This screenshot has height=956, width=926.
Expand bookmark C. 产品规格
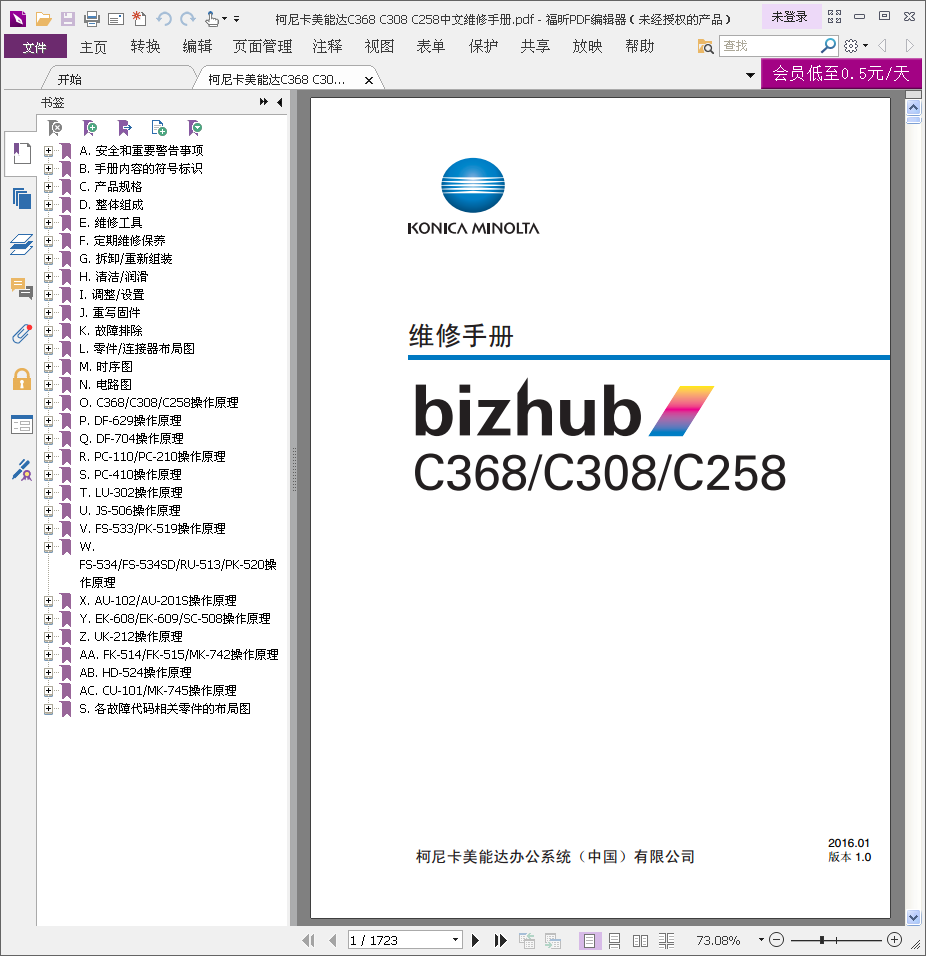coord(49,187)
